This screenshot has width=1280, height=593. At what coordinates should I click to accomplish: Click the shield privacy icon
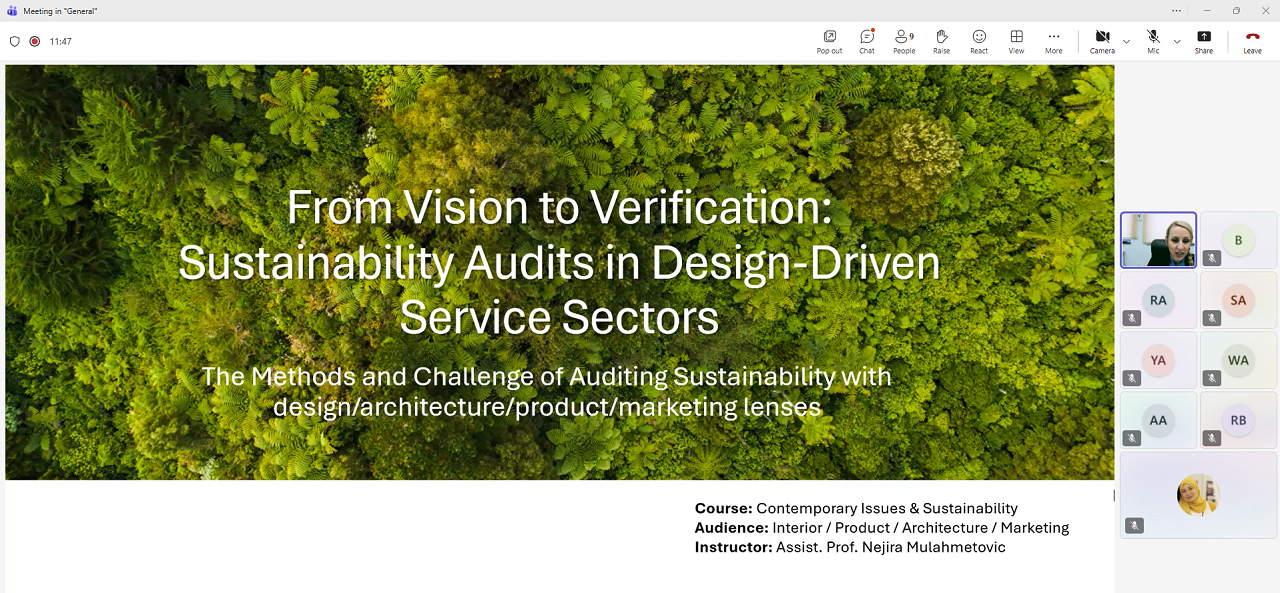[14, 42]
